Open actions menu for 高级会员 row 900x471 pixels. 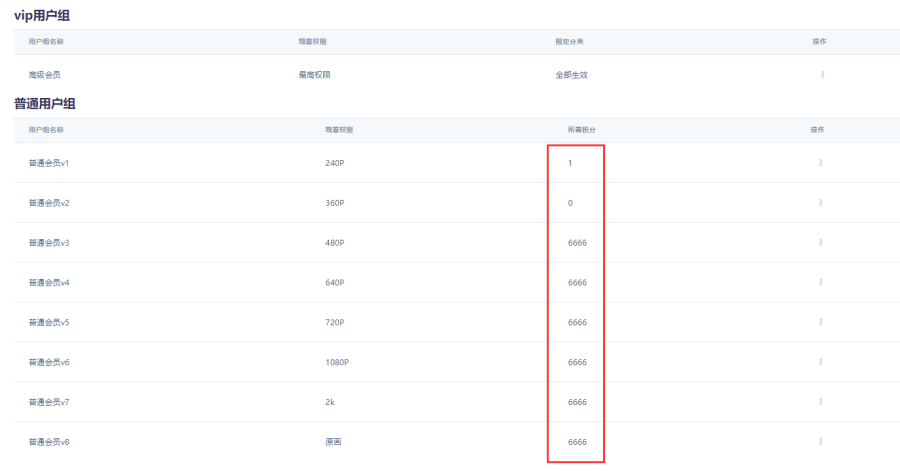pos(822,75)
